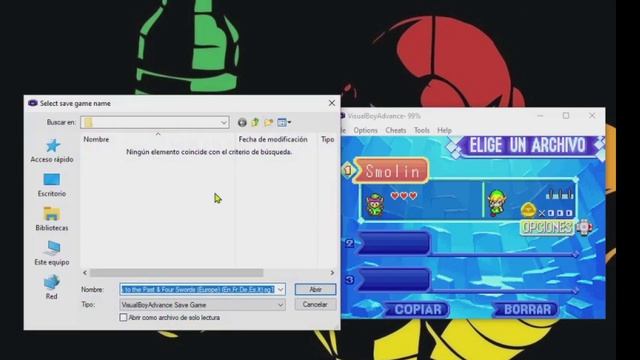
Task: Open the Tools menu in VisualBoyAdvance
Action: 422,130
